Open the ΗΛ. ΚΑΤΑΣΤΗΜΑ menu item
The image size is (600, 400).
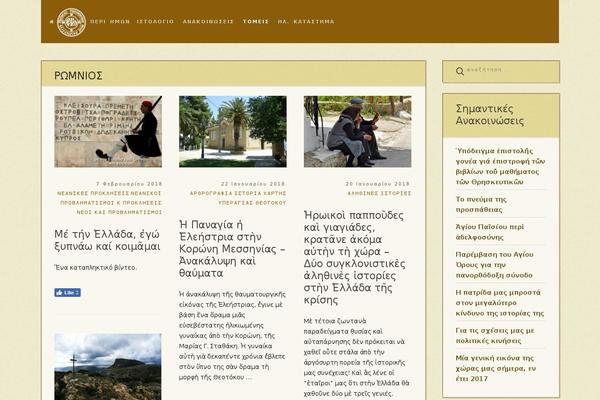pyautogui.click(x=306, y=22)
